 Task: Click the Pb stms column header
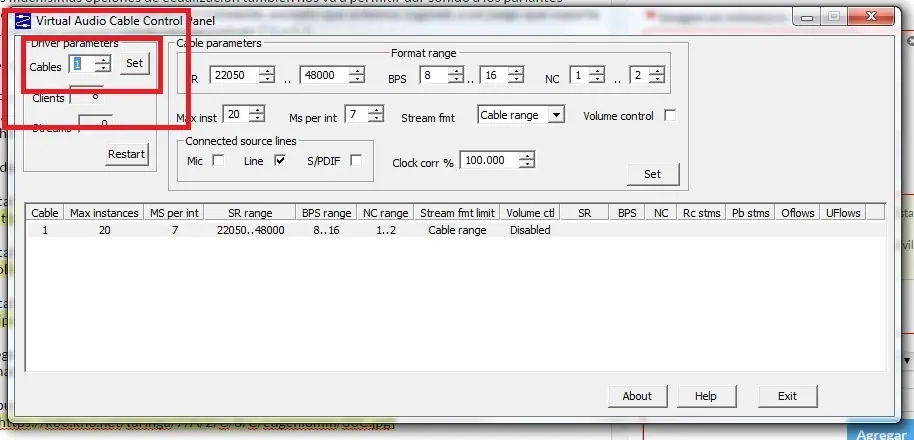tap(751, 213)
